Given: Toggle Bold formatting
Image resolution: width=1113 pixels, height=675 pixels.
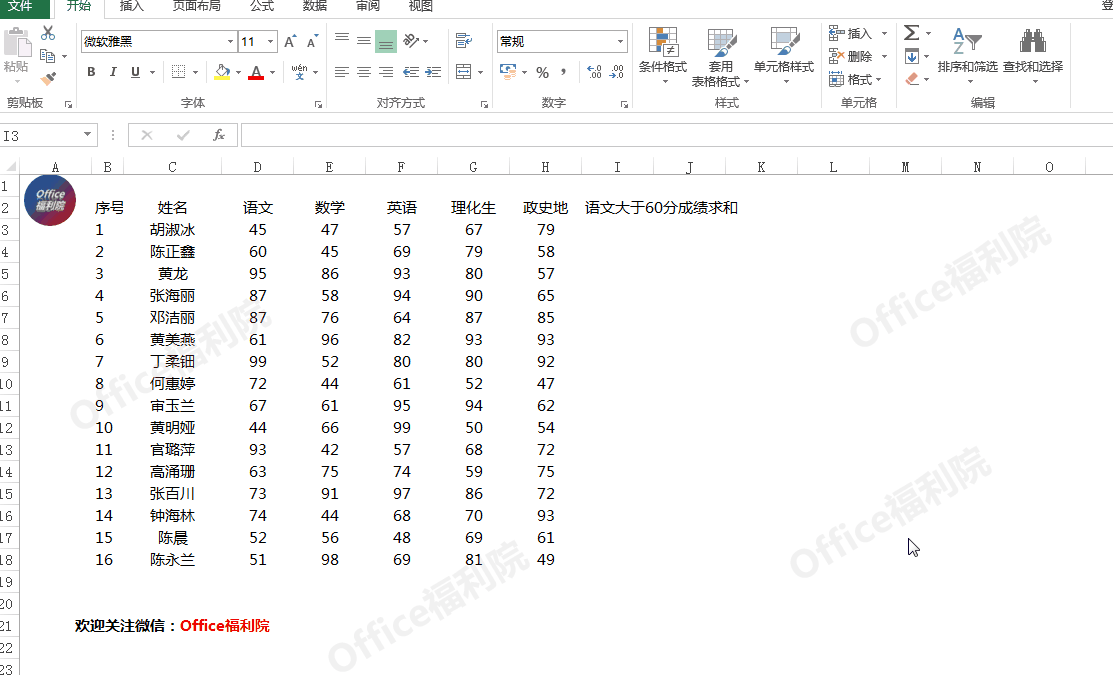Looking at the screenshot, I should click(91, 72).
